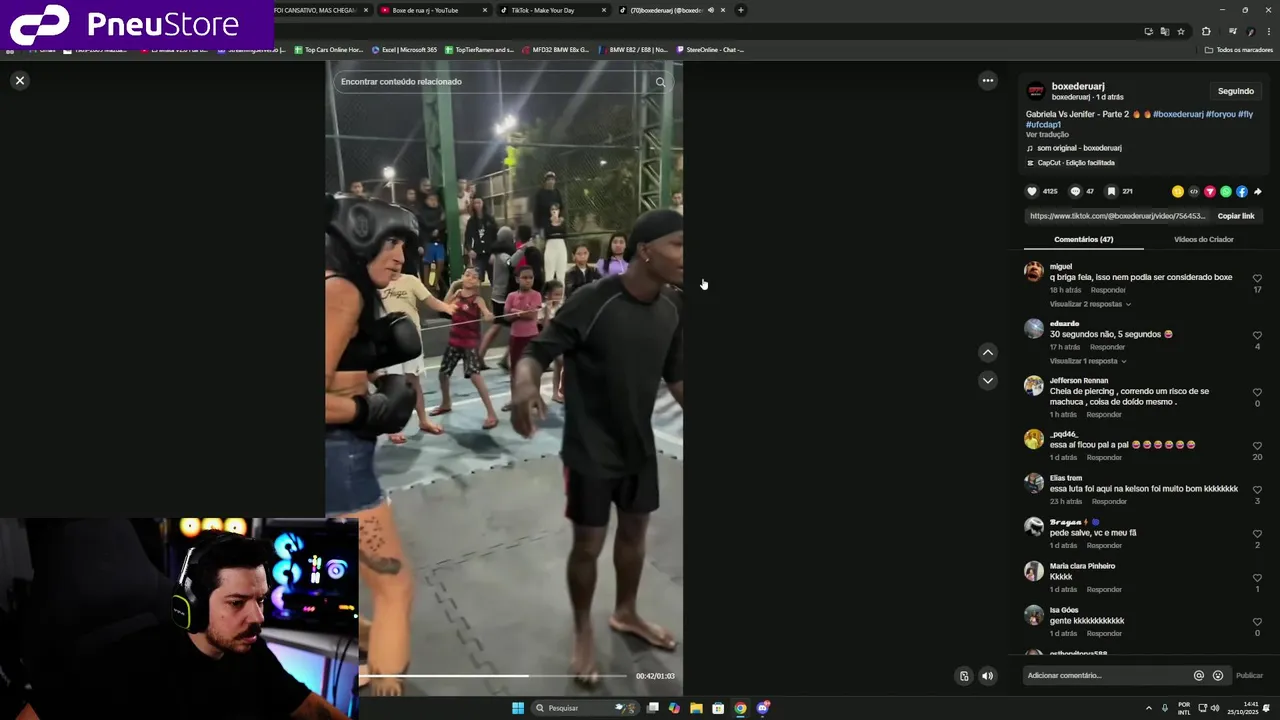The height and width of the screenshot is (720, 1280).
Task: Open 'Excel | Microsoft 365' bookmark
Action: (404, 49)
